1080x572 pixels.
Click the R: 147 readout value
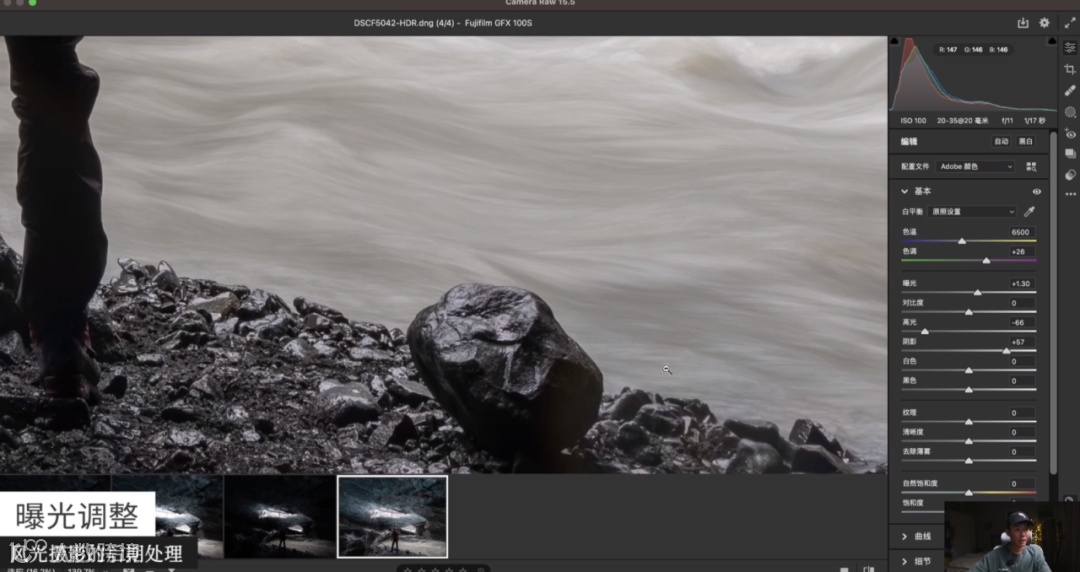tap(948, 50)
